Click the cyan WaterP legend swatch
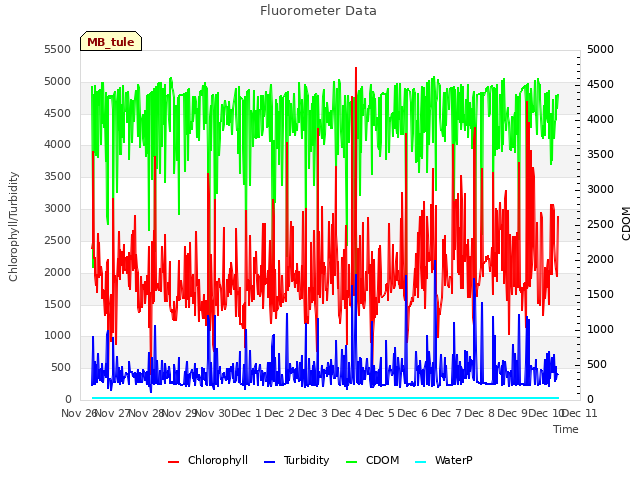This screenshot has height=480, width=640. point(420,462)
